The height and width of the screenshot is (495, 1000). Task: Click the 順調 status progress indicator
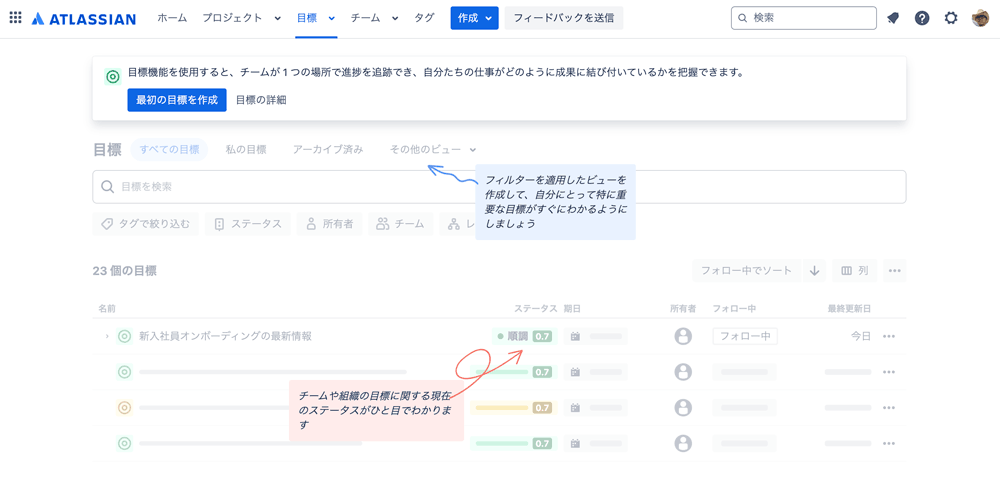tap(523, 337)
